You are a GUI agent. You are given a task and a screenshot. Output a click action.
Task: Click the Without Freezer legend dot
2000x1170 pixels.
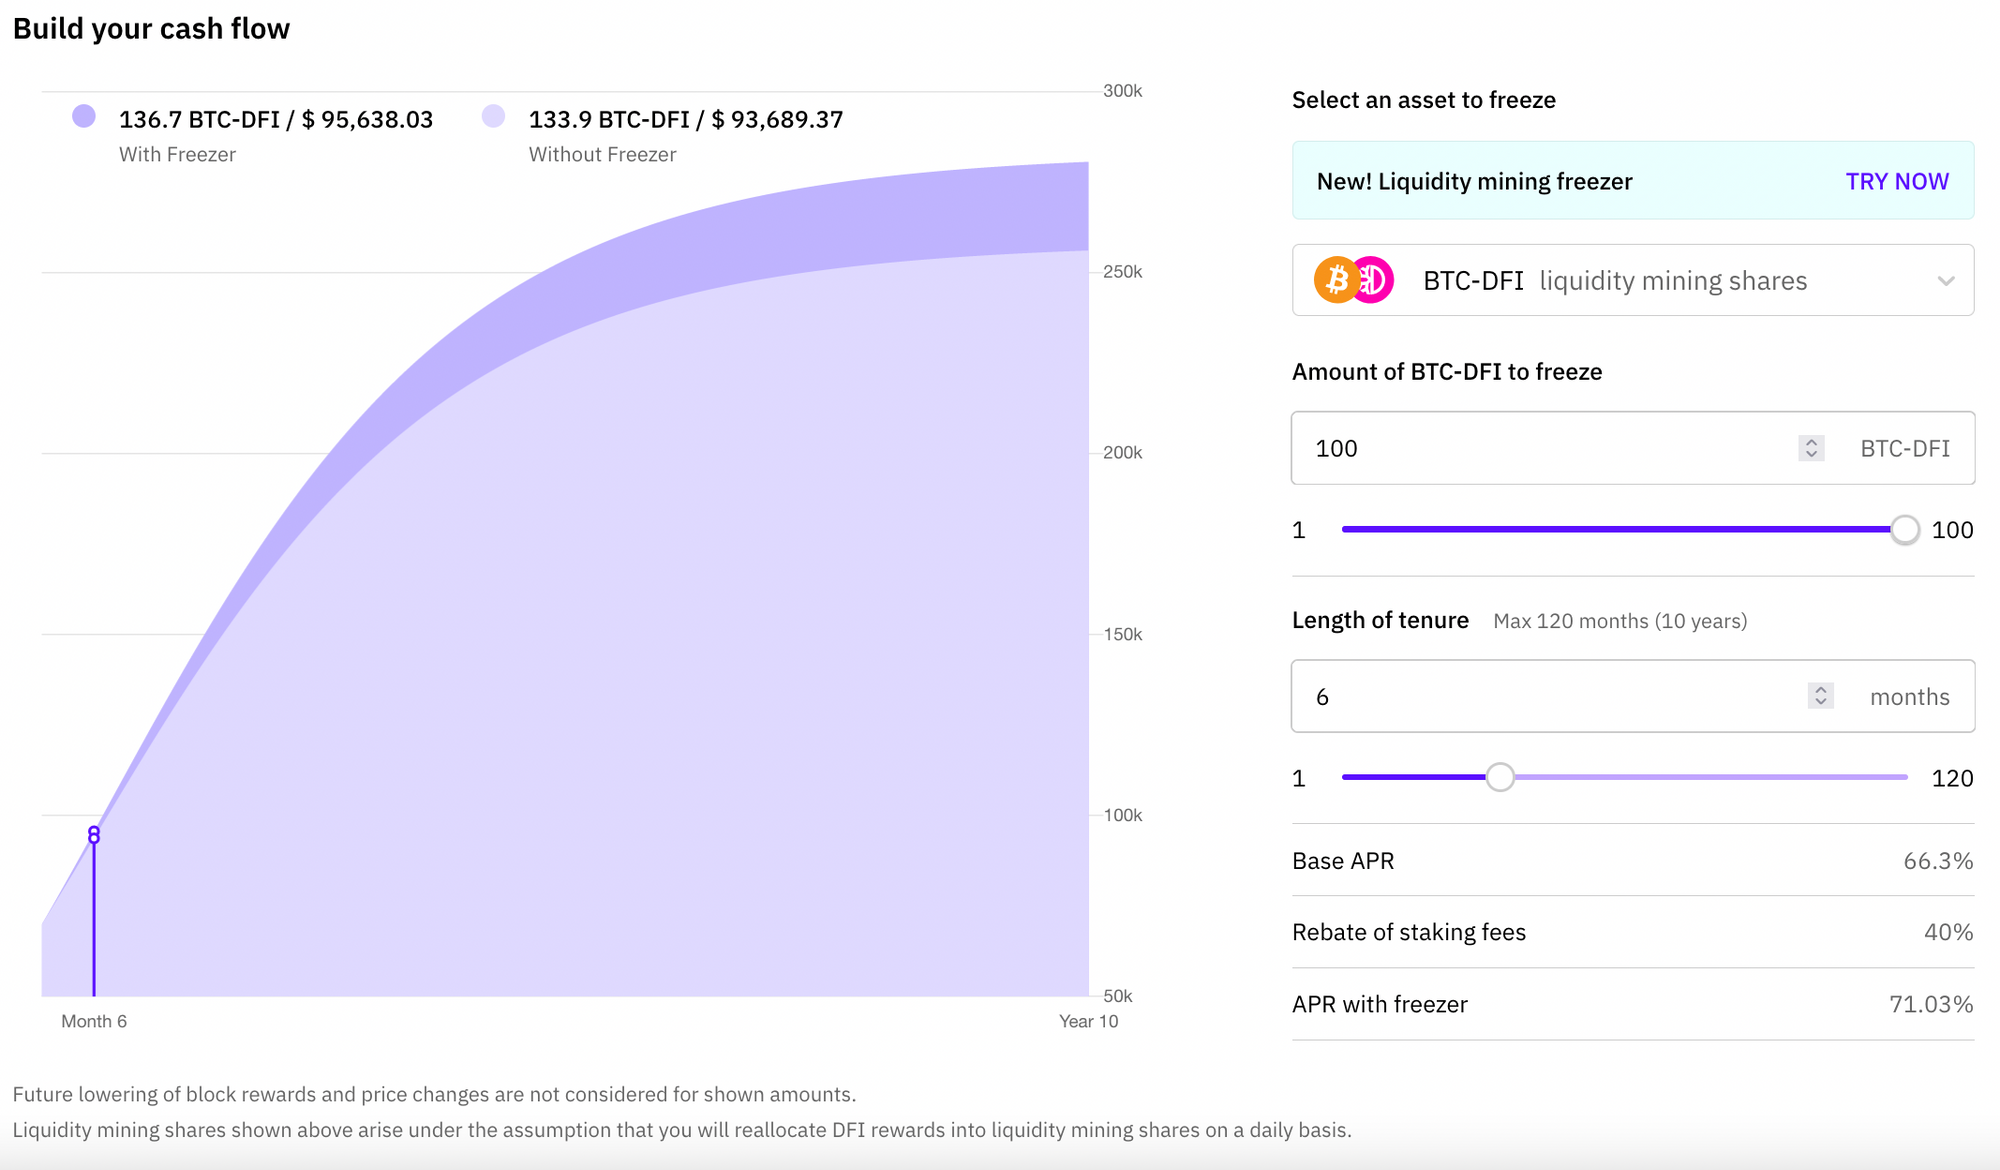[x=493, y=117]
